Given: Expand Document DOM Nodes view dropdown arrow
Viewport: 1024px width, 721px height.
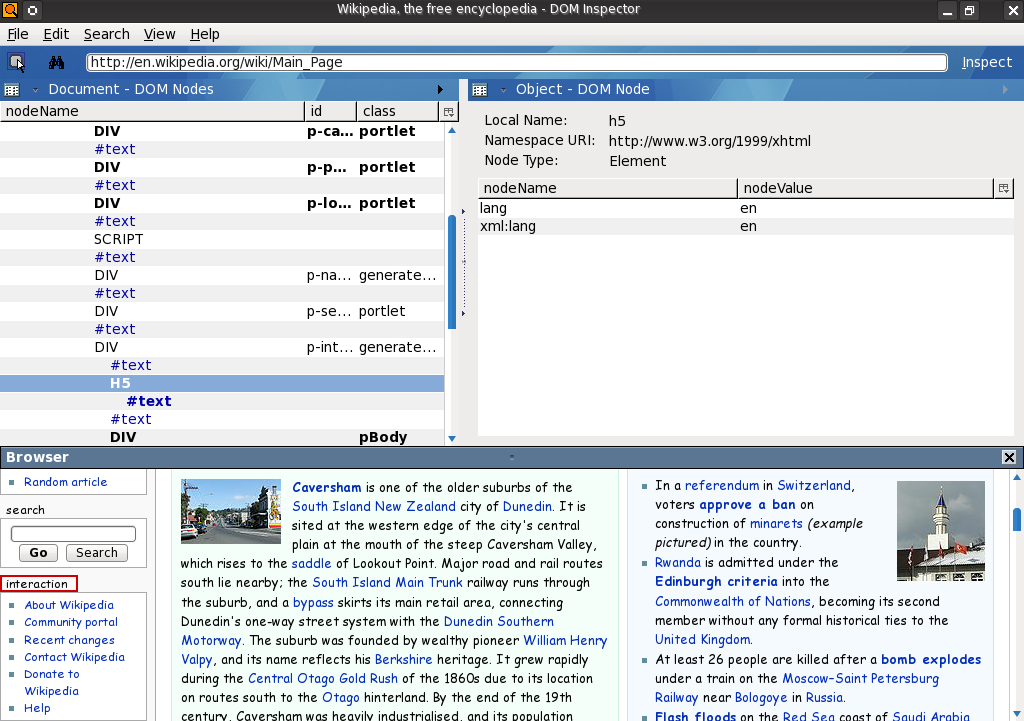Looking at the screenshot, I should point(35,90).
